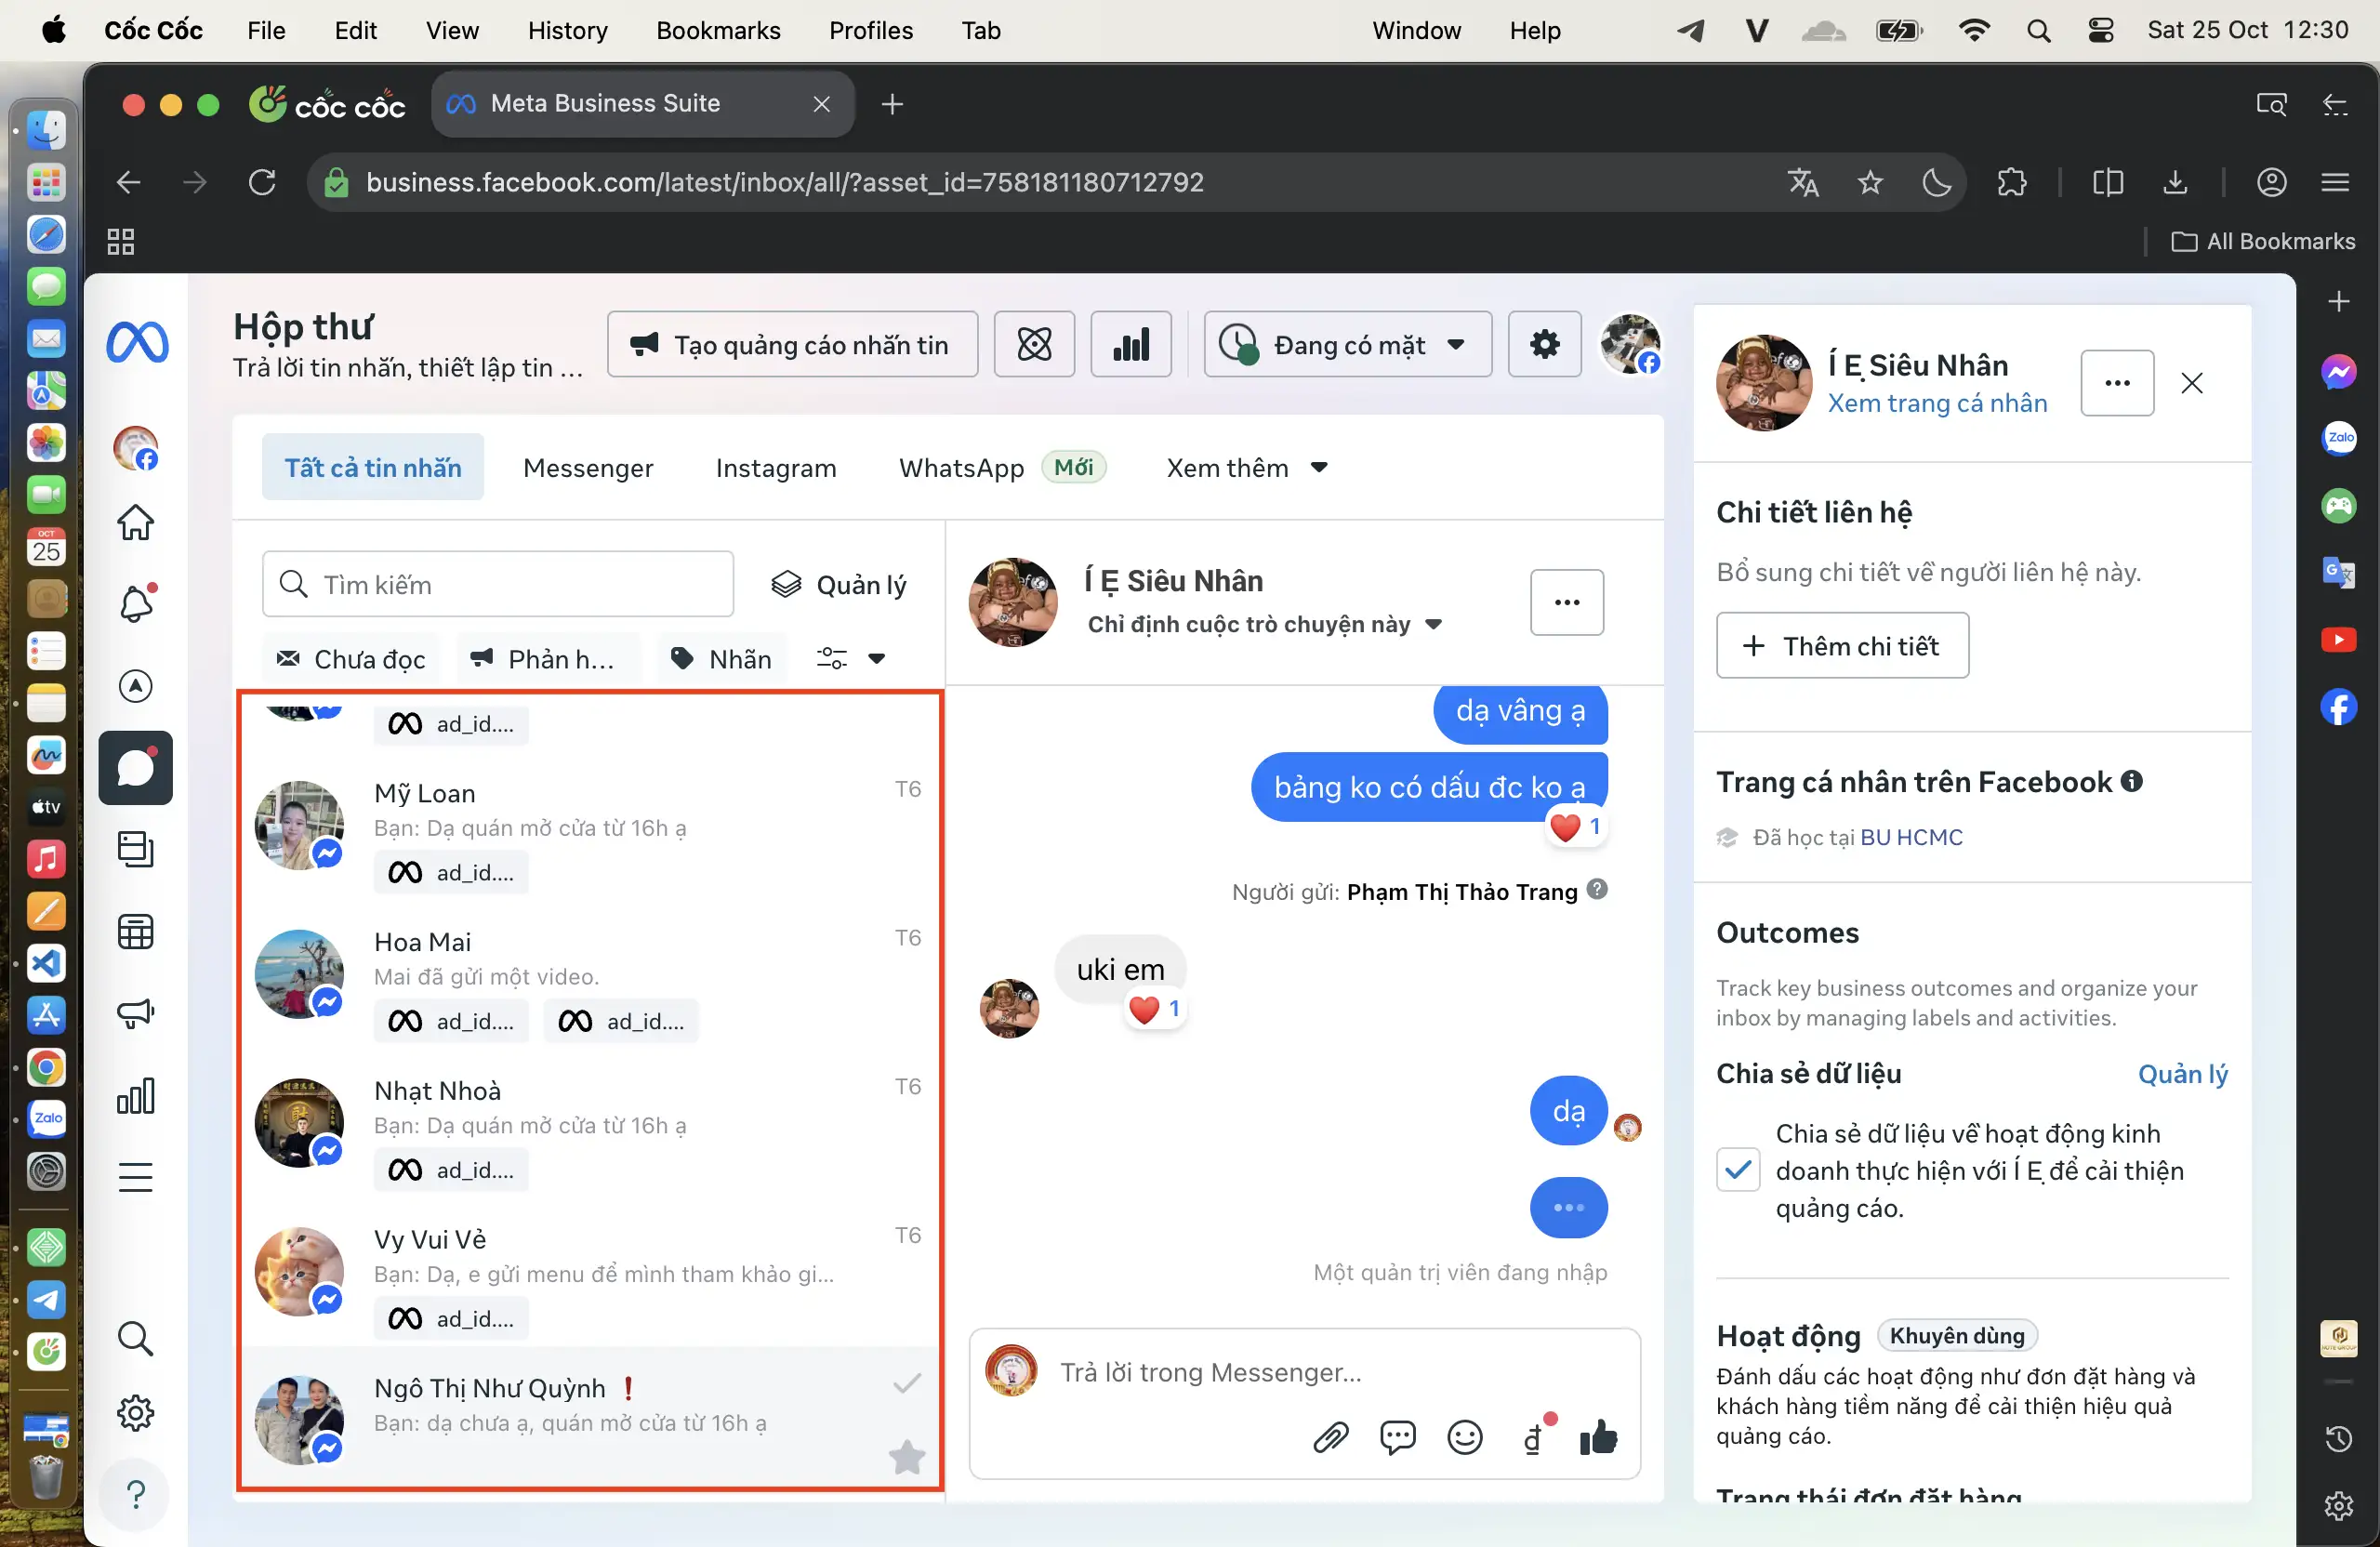The width and height of the screenshot is (2380, 1547).
Task: Open the Bookmarks menu in menu bar
Action: 718,30
